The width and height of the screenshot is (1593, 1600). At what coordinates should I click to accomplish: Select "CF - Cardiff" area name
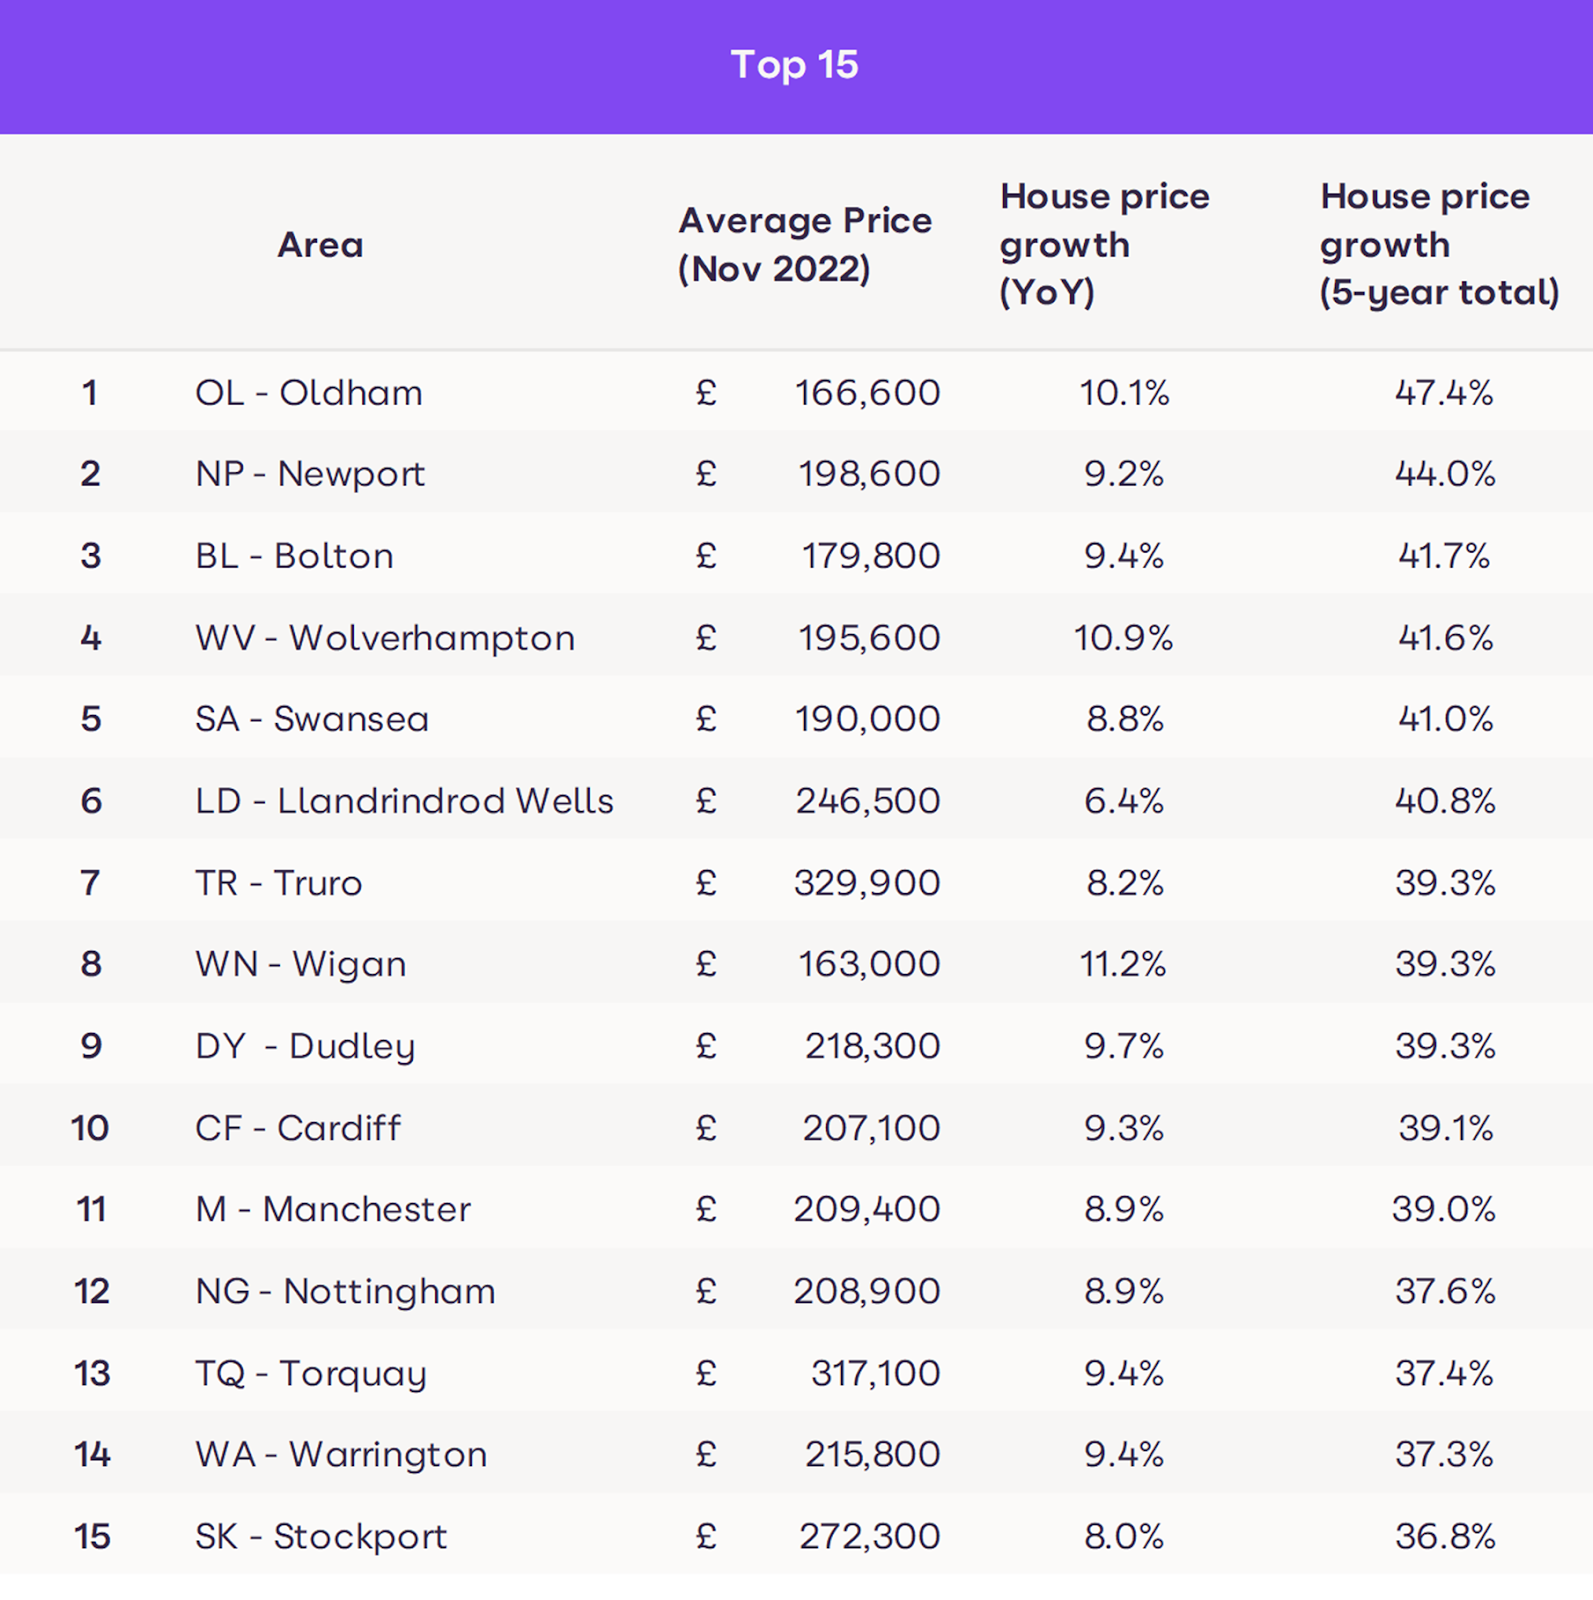coord(298,1128)
